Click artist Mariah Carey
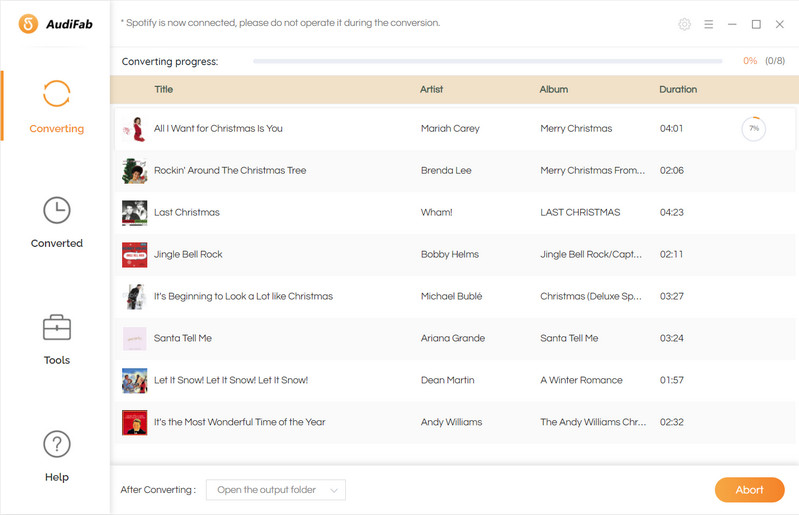799x515 pixels. click(x=450, y=128)
